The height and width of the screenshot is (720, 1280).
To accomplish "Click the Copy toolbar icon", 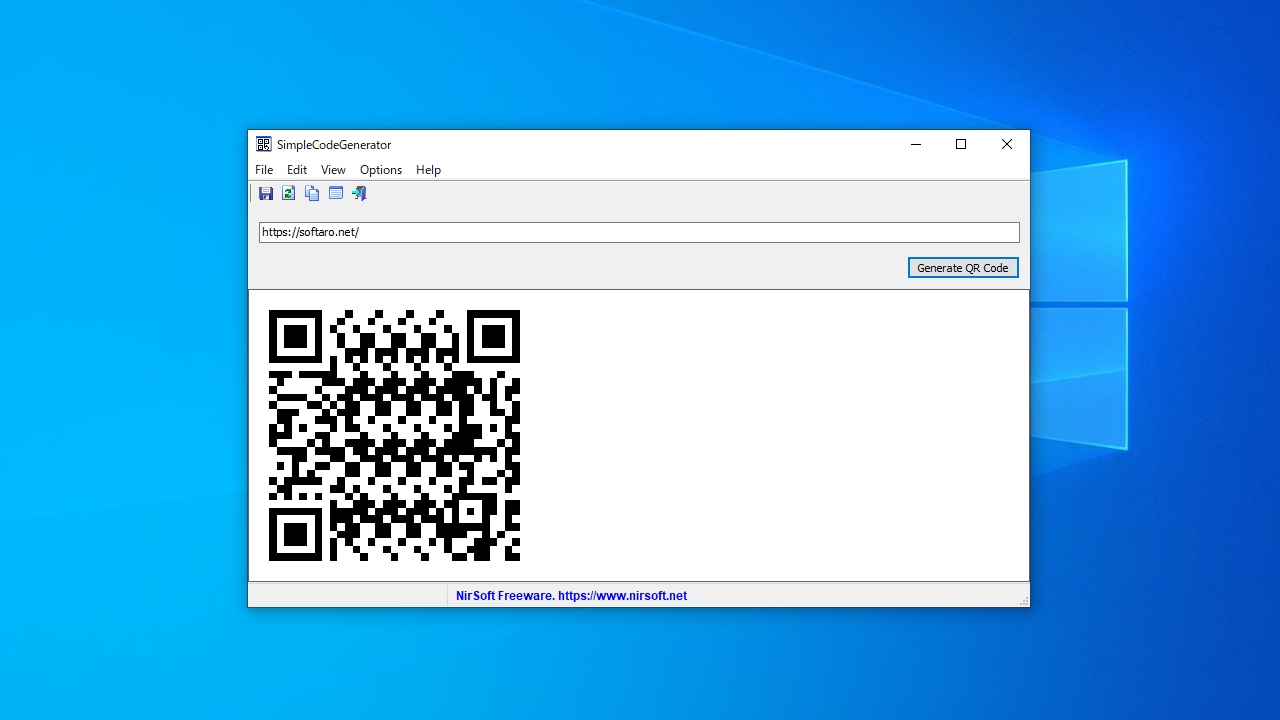I will pyautogui.click(x=312, y=193).
